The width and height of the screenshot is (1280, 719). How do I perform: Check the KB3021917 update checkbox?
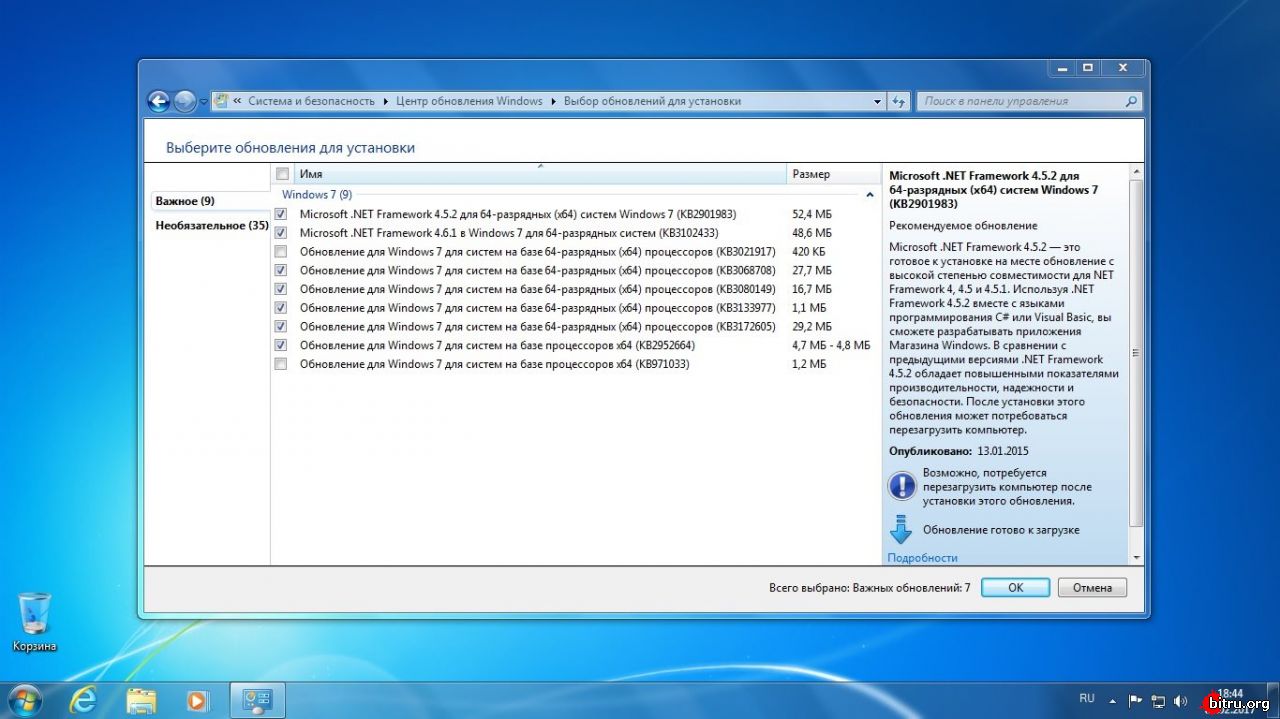[281, 251]
